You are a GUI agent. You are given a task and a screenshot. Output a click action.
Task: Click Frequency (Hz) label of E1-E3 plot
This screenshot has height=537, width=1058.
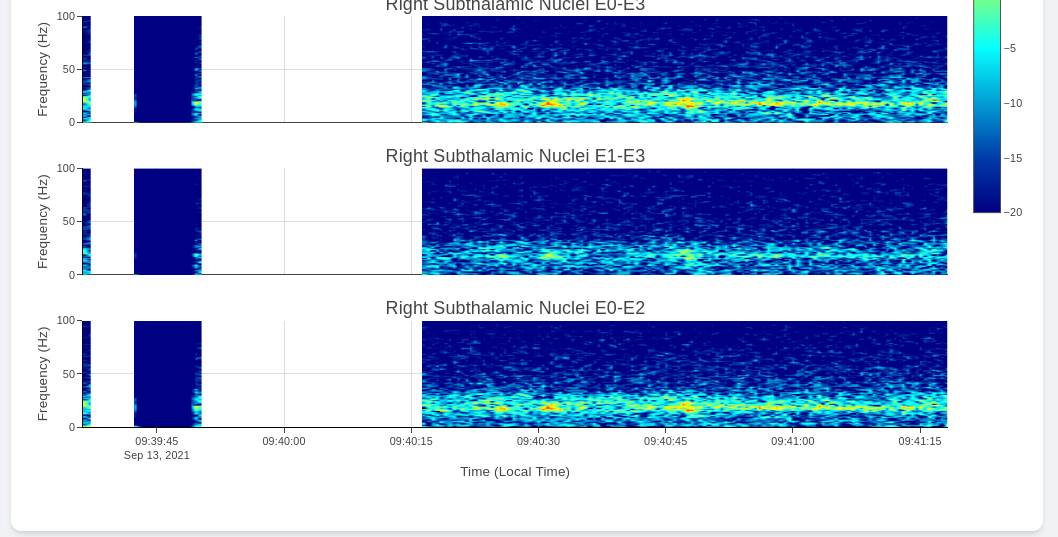[x=43, y=221]
